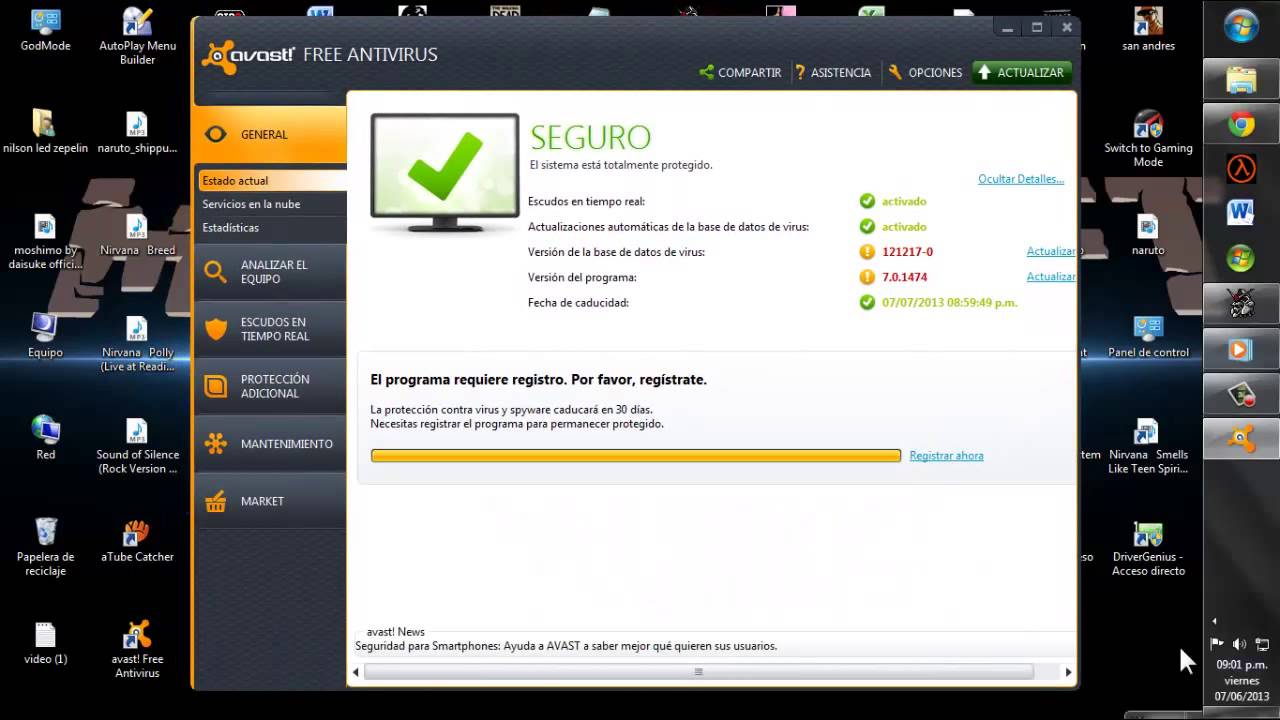Open Servicios en la nube
The height and width of the screenshot is (720, 1280).
tap(251, 204)
